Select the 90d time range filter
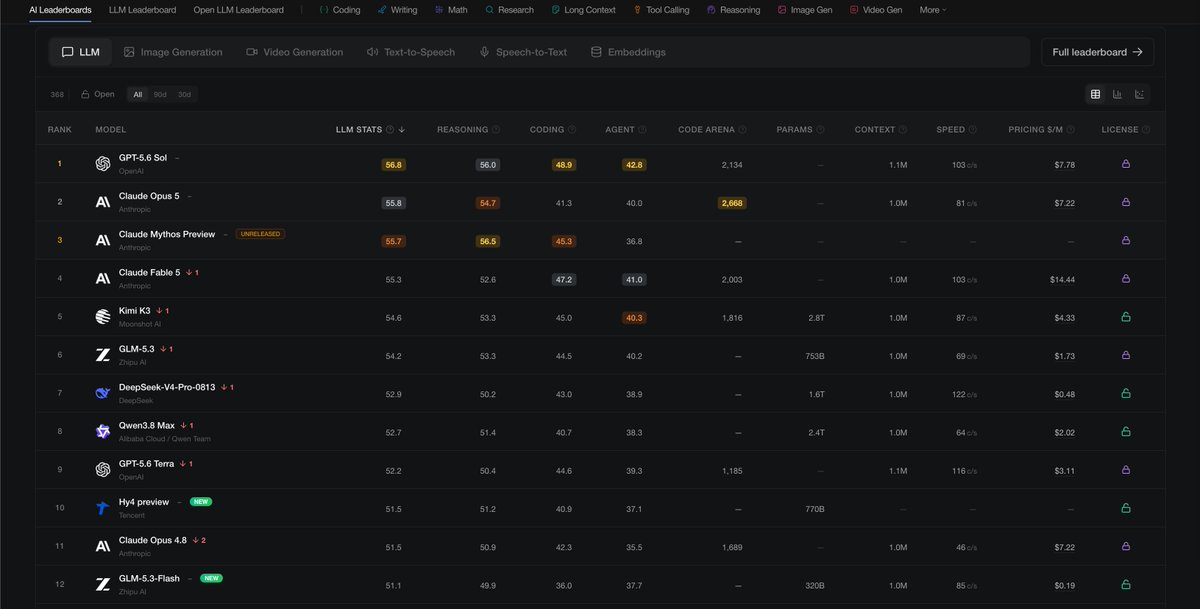Image resolution: width=1200 pixels, height=609 pixels. [160, 94]
